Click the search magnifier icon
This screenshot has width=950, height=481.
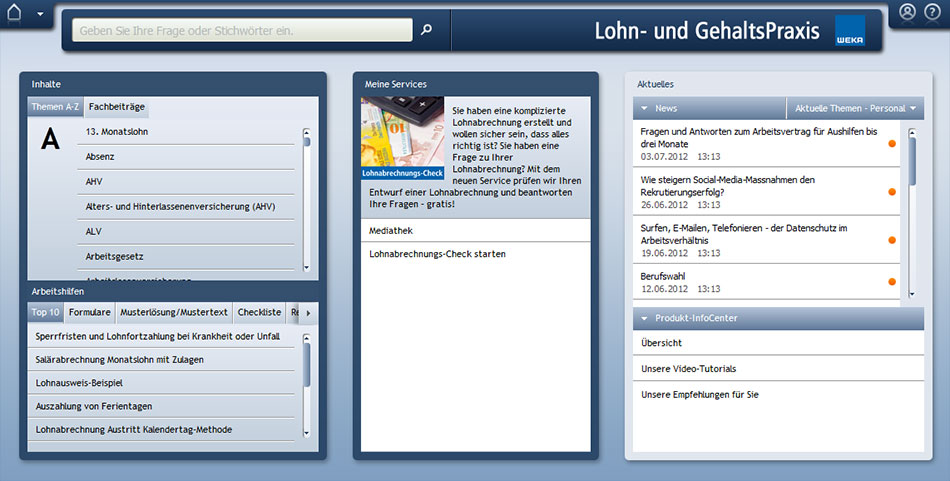click(427, 29)
